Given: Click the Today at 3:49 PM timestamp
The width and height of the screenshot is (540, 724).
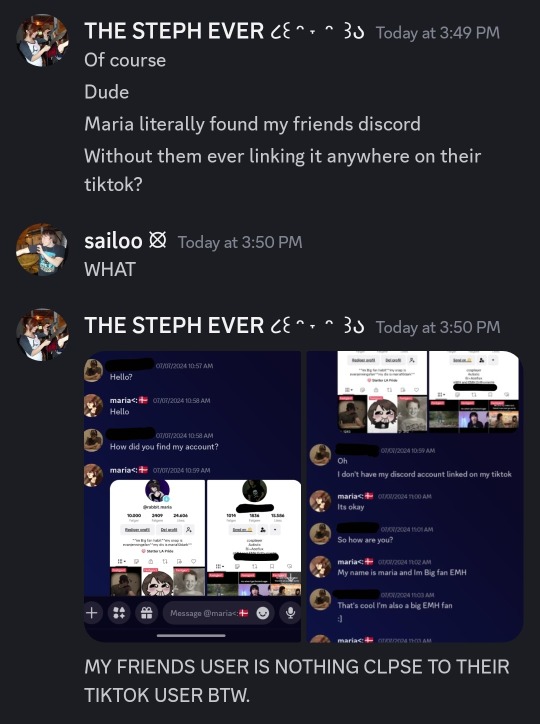Looking at the screenshot, I should pyautogui.click(x=438, y=33).
